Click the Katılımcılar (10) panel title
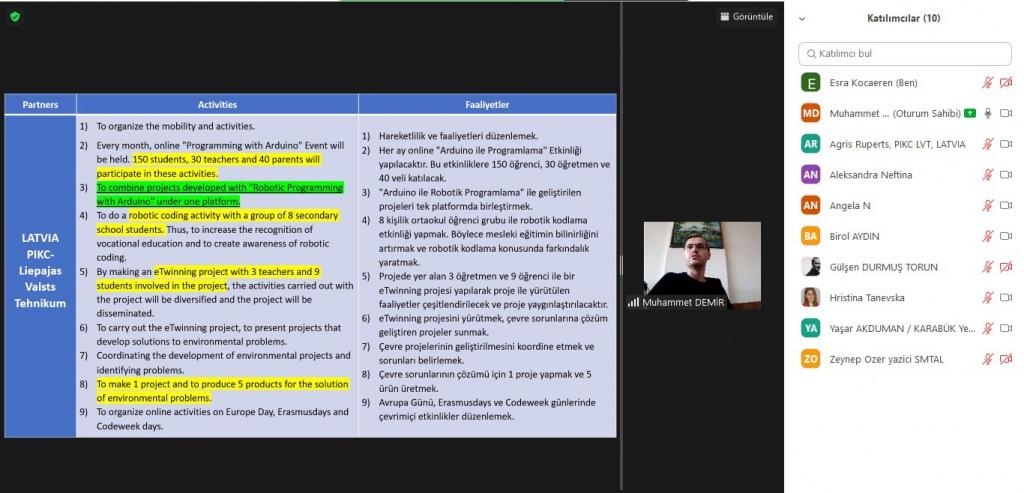Screen dimensions: 1024x493 [903, 18]
